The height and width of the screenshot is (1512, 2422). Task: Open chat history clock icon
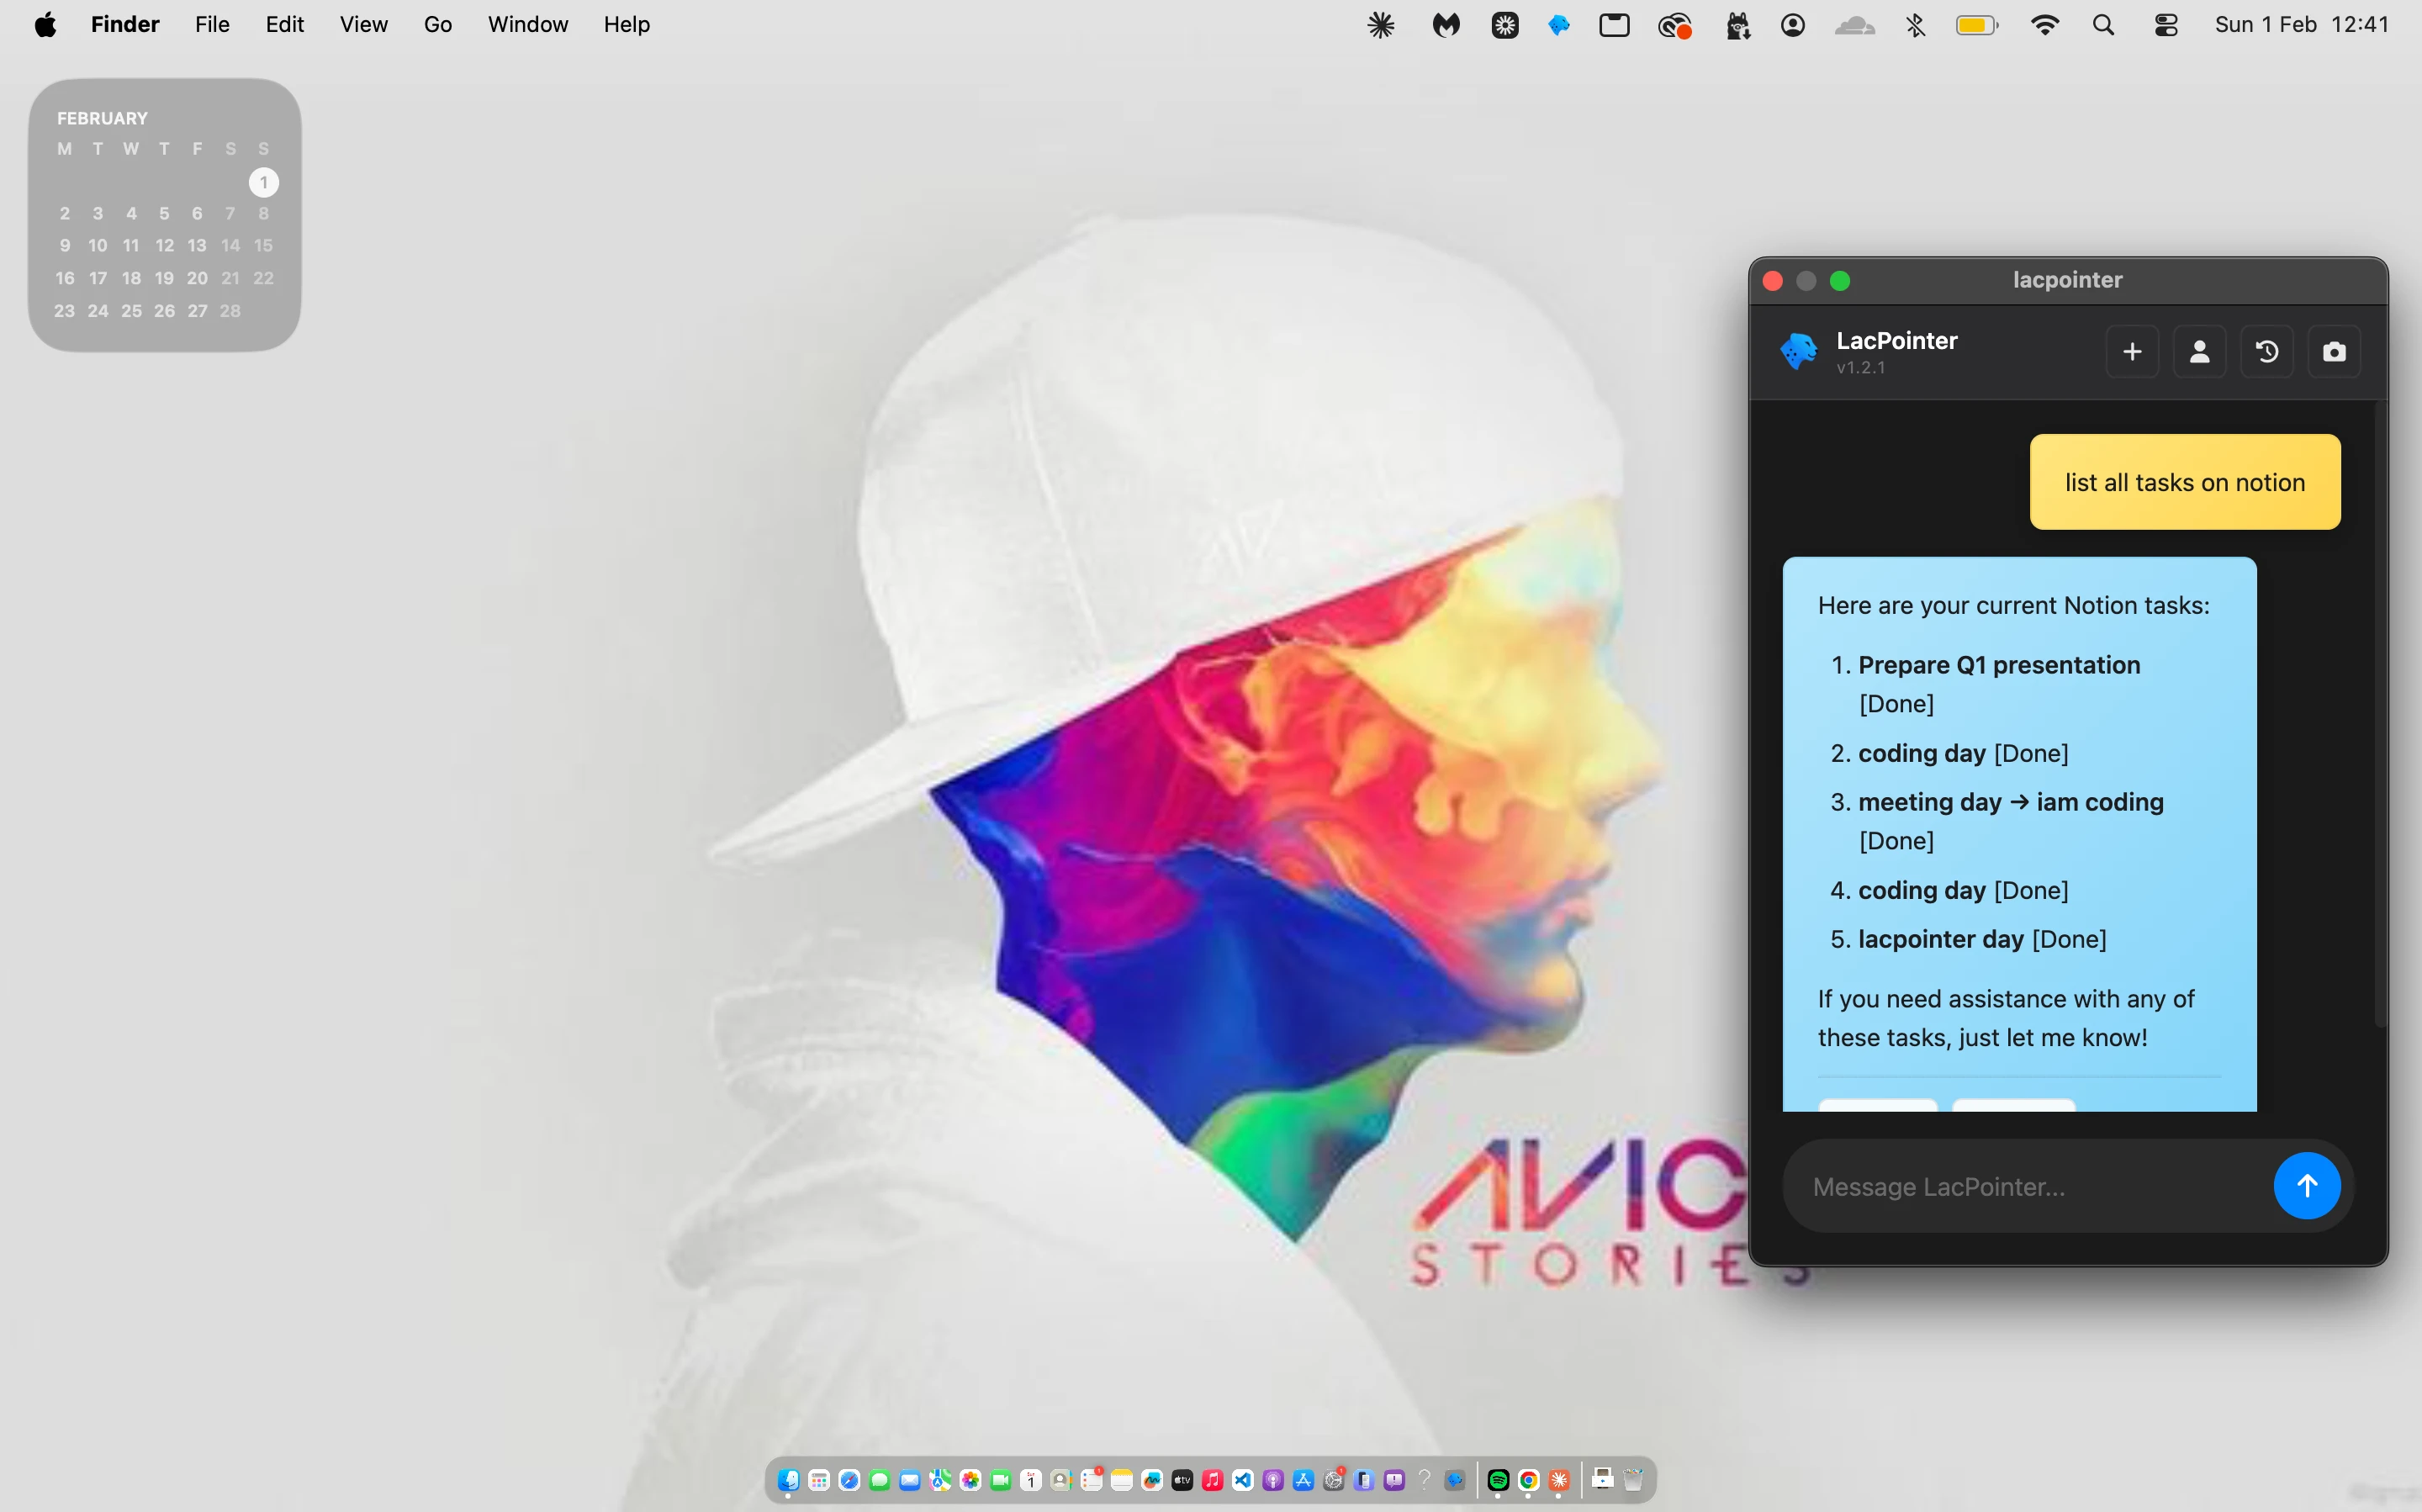pyautogui.click(x=2266, y=352)
